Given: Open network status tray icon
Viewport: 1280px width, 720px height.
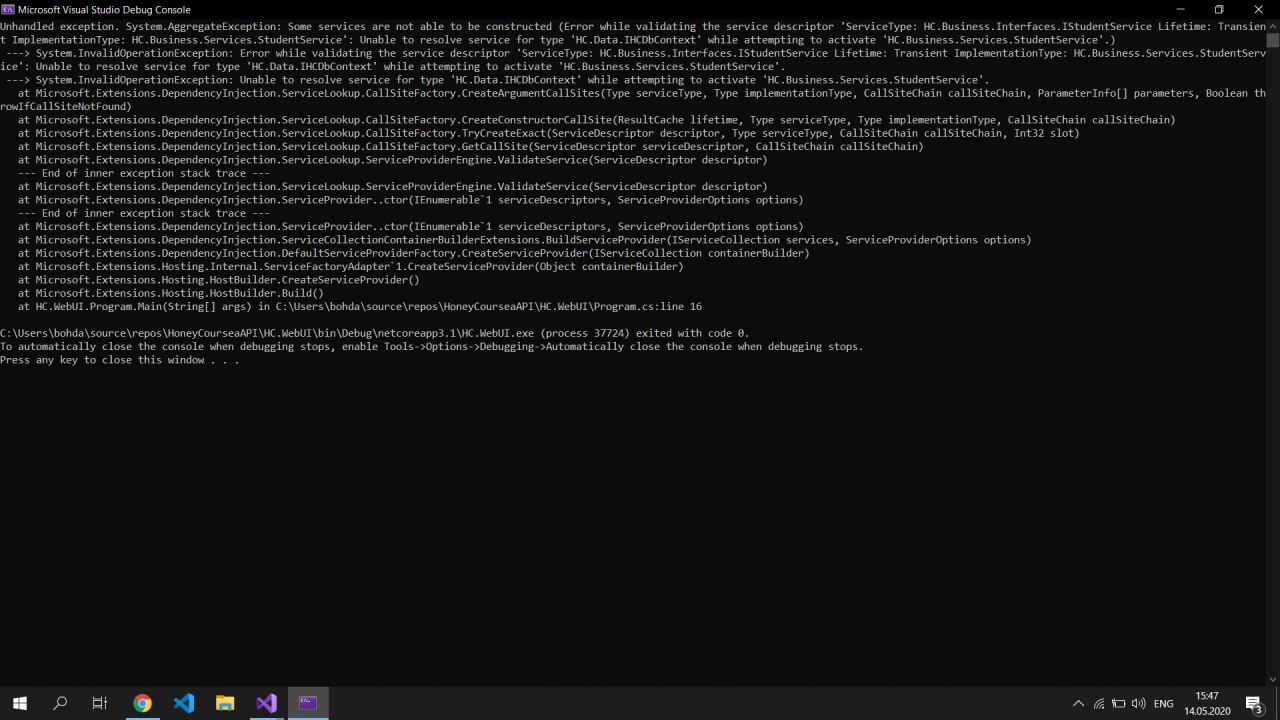Looking at the screenshot, I should coord(1099,704).
